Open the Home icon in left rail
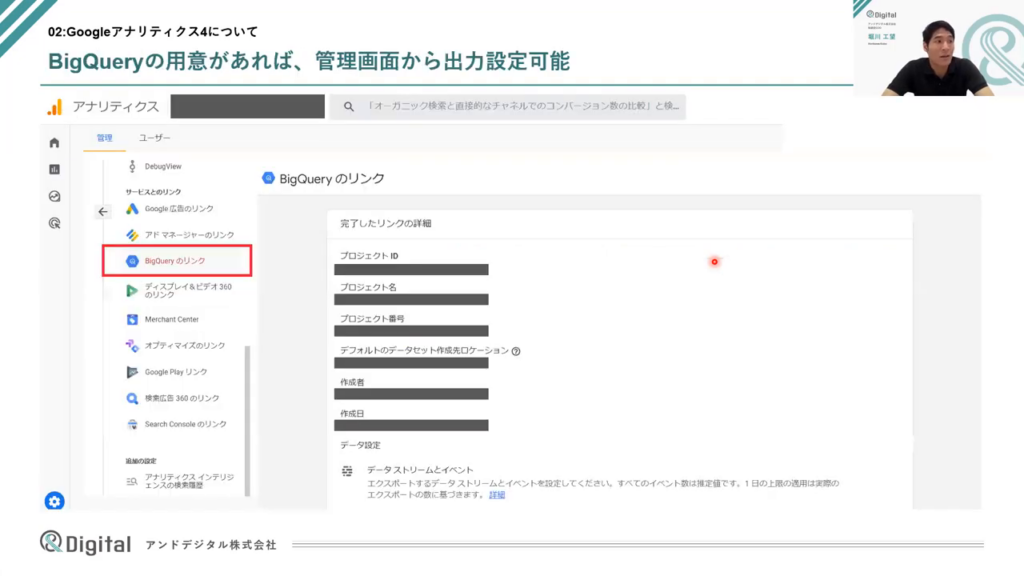The height and width of the screenshot is (576, 1024). click(54, 143)
